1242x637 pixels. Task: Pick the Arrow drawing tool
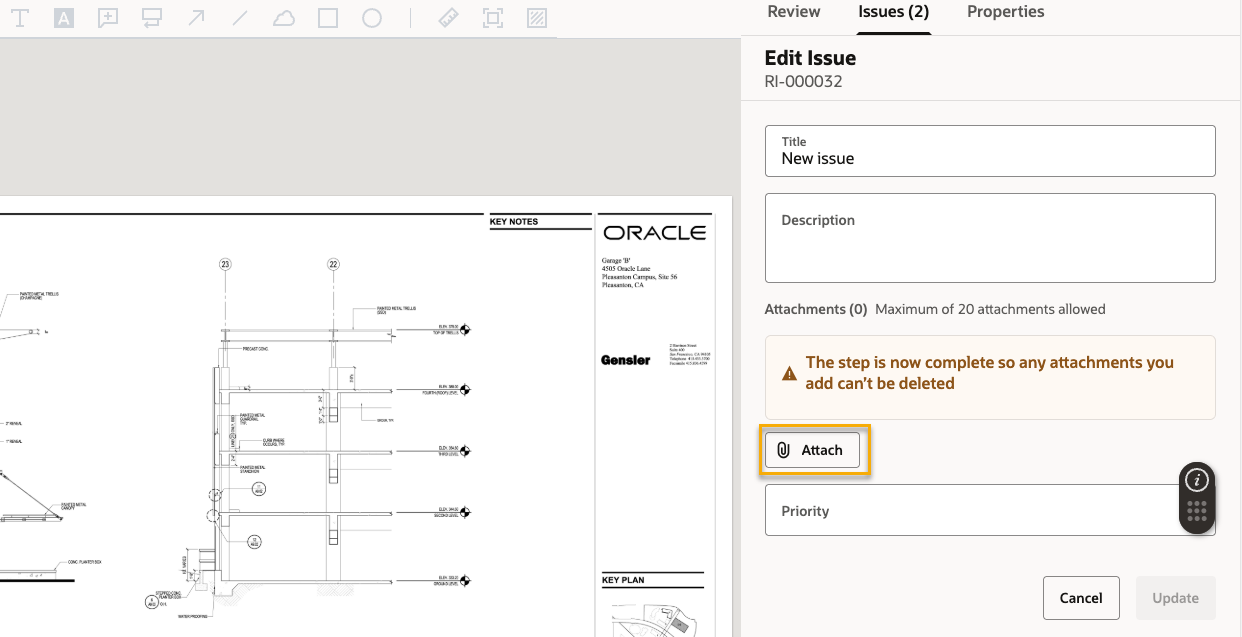196,18
